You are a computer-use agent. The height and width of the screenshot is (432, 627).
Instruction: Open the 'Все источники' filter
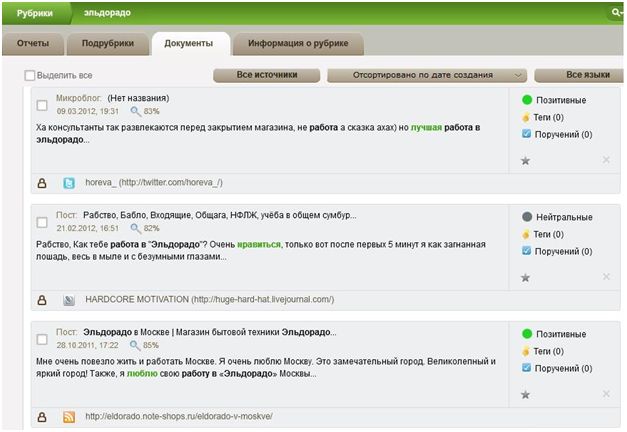click(x=267, y=75)
